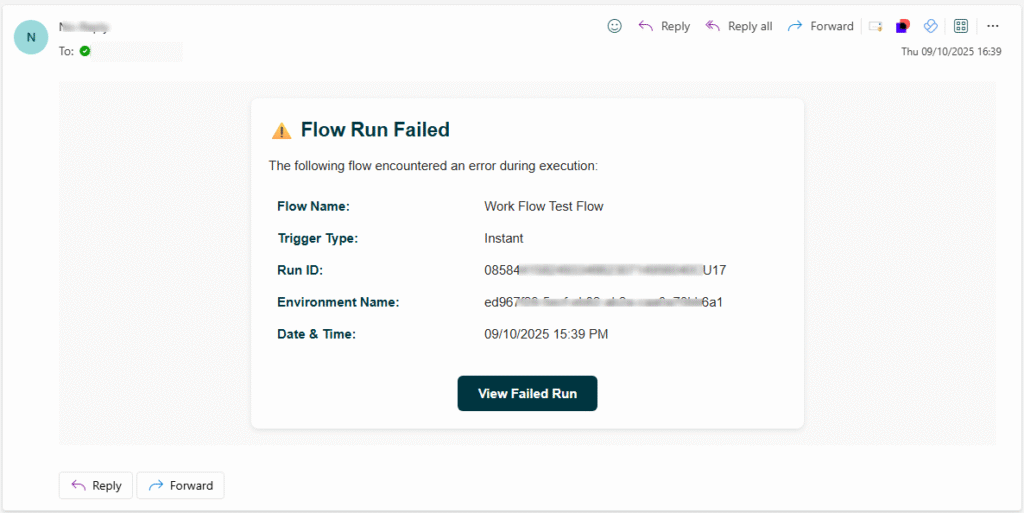Click the blue diamond add-in icon
The width and height of the screenshot is (1024, 513).
point(930,26)
